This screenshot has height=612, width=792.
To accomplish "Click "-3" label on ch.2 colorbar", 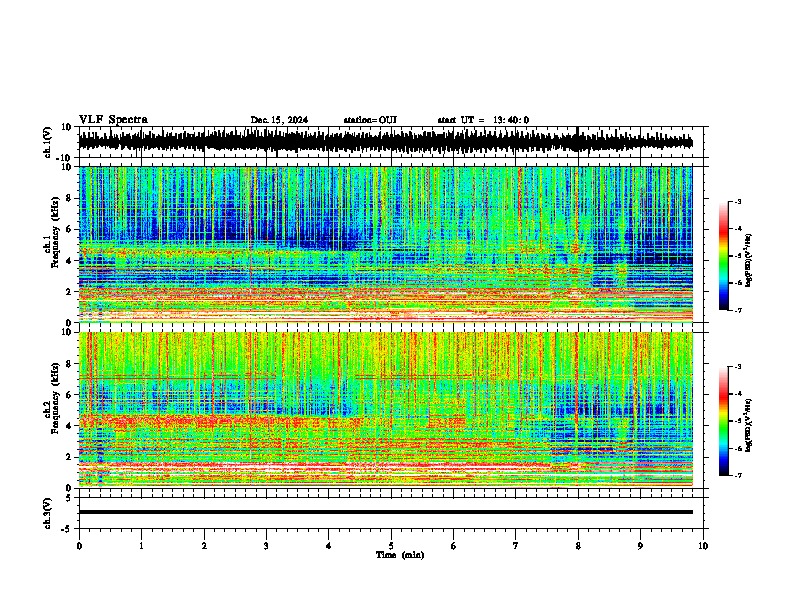I will [738, 367].
